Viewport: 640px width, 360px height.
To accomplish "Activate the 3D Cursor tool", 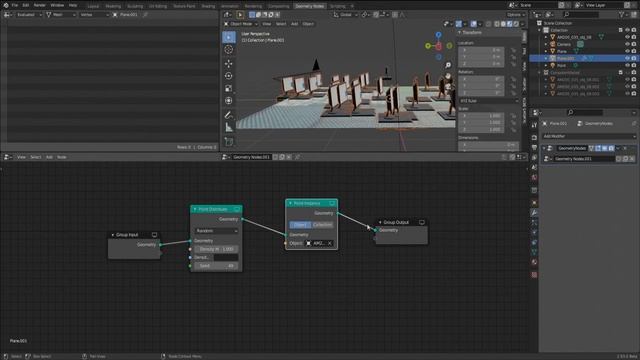I will point(229,50).
